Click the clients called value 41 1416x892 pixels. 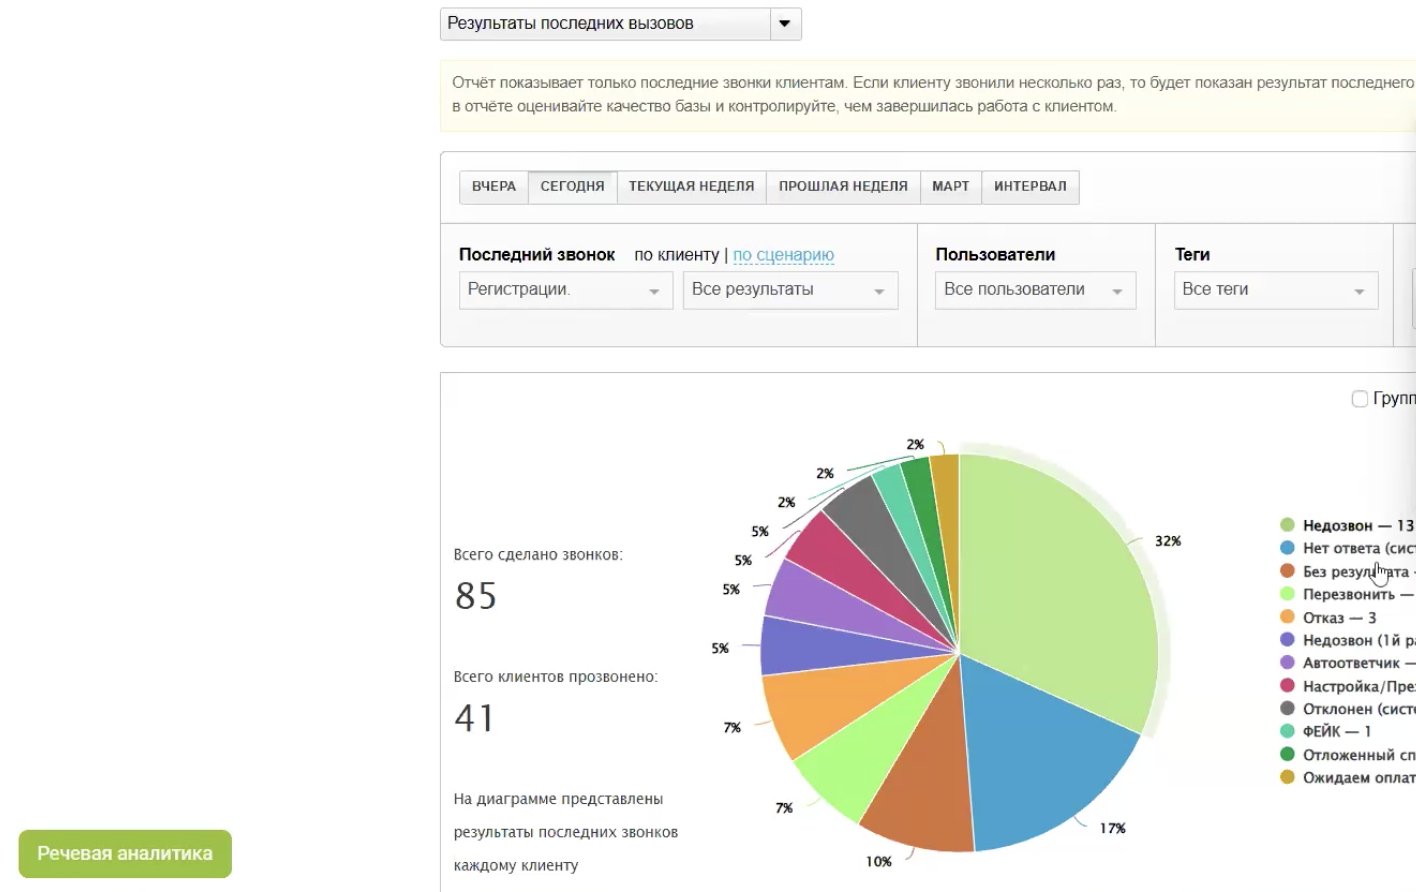pyautogui.click(x=474, y=718)
